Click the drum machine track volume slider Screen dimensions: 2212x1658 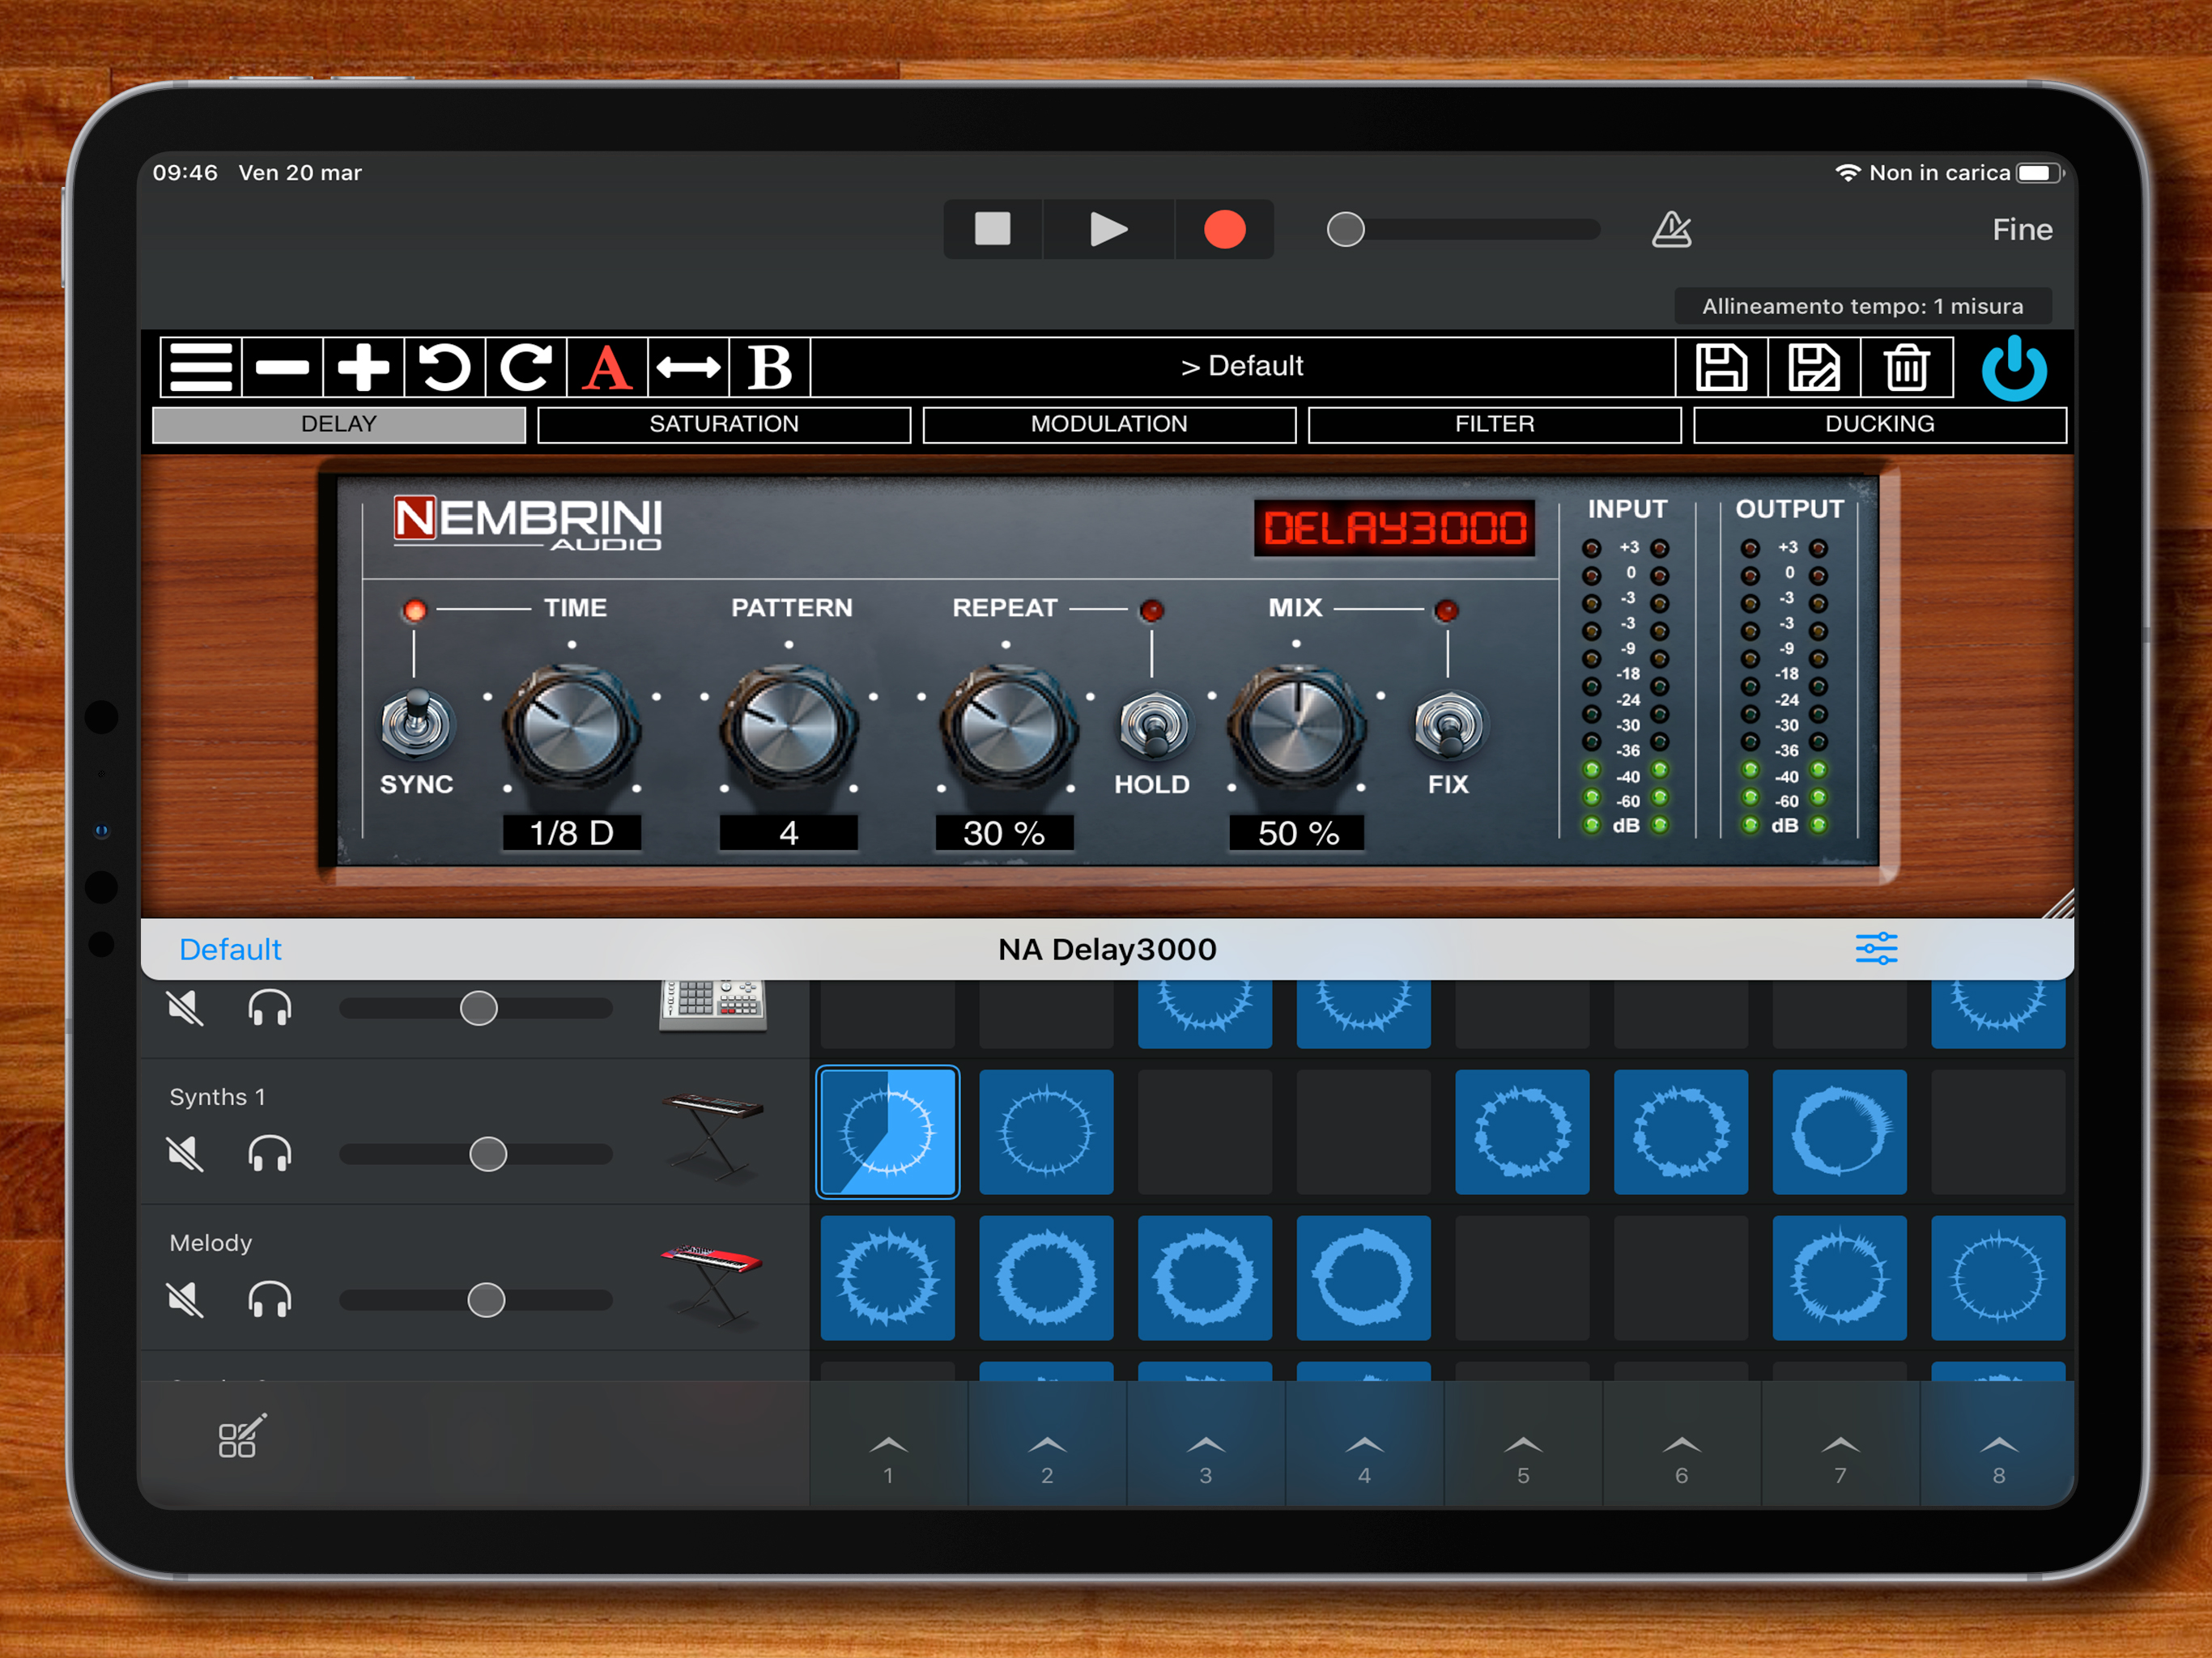[476, 1008]
